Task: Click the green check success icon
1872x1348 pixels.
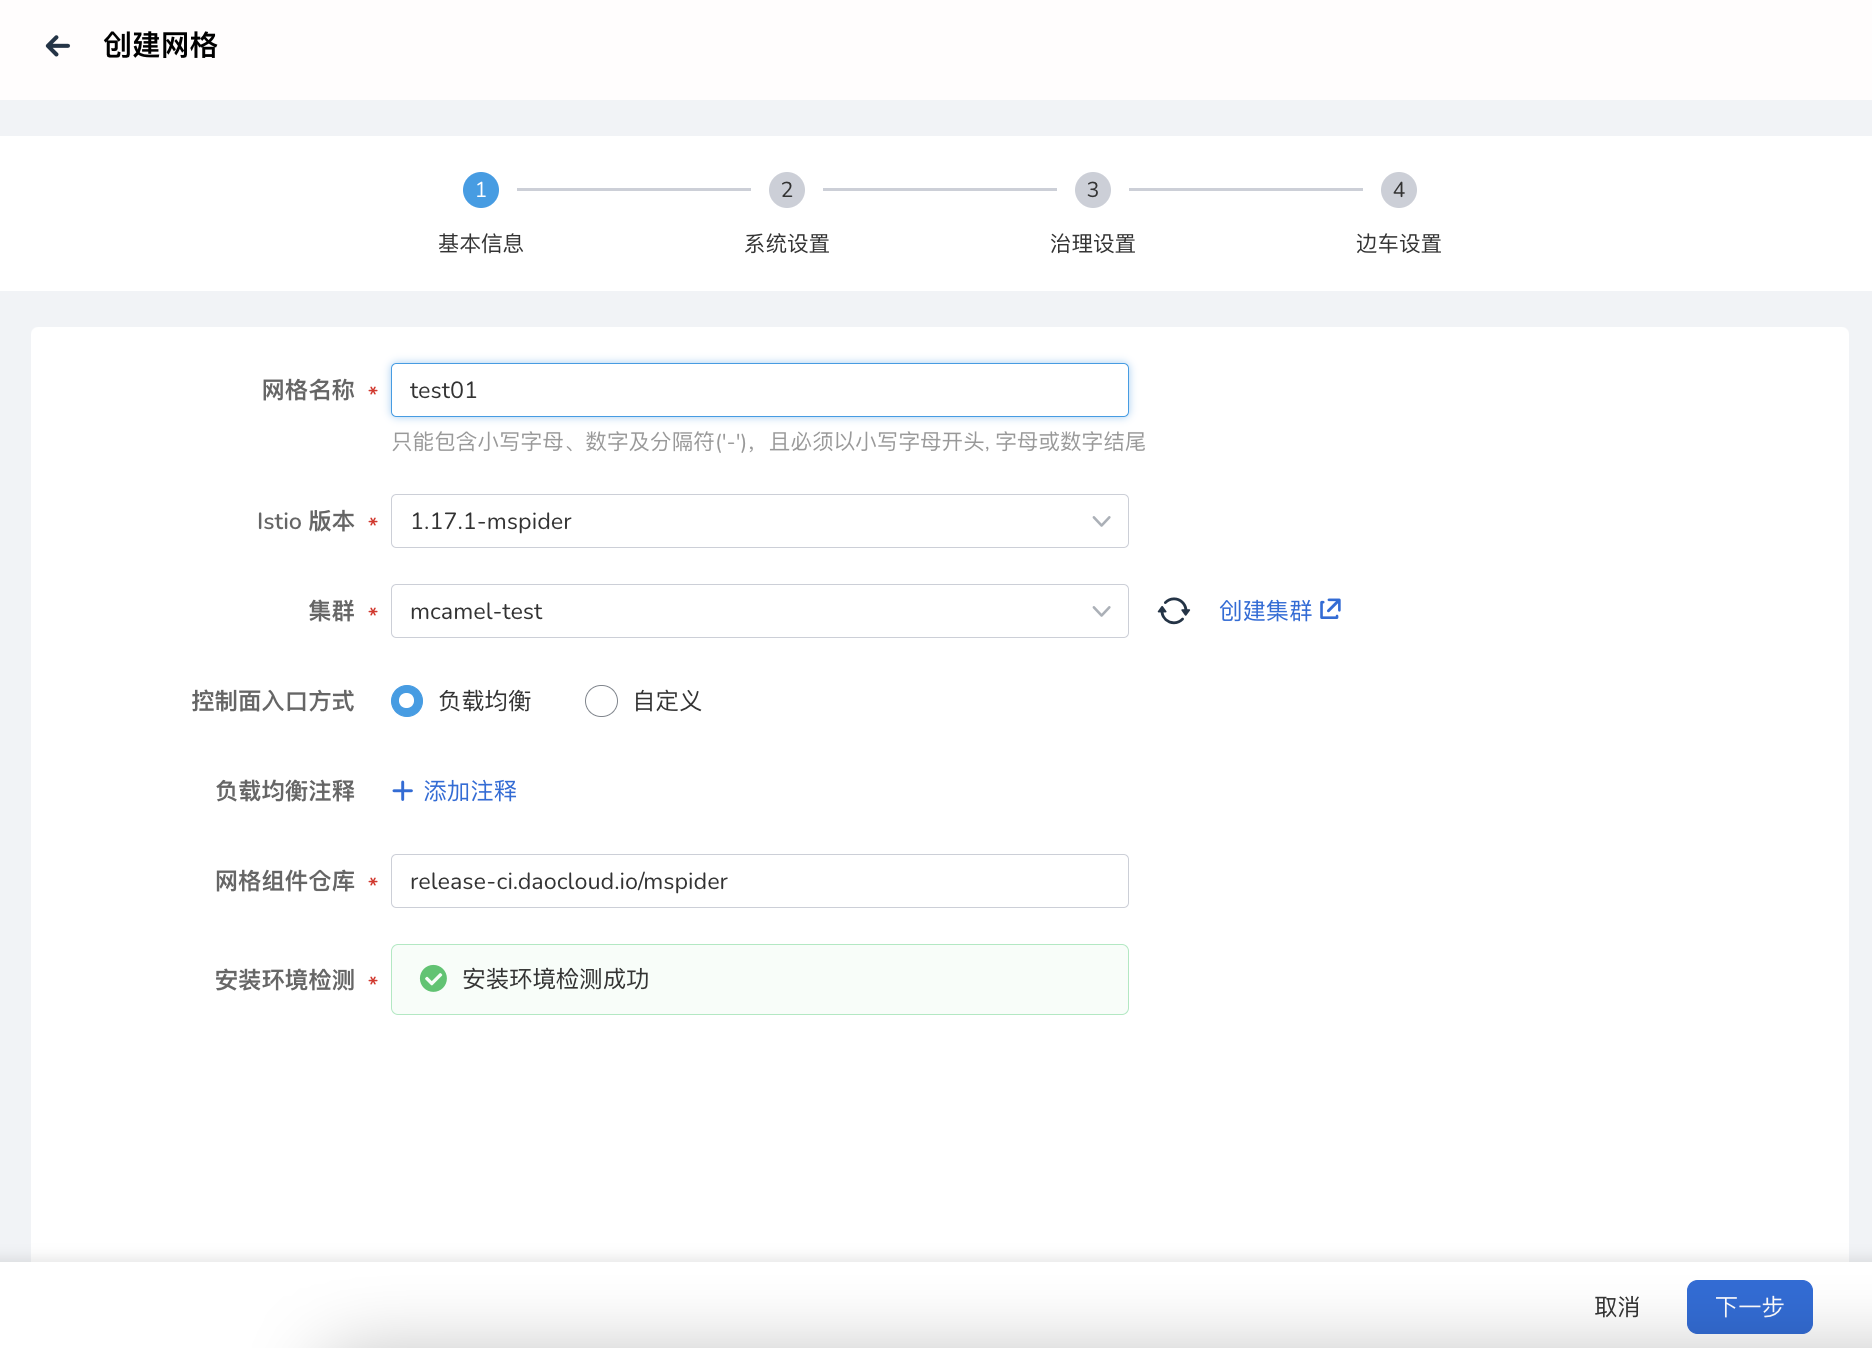Action: 433,979
